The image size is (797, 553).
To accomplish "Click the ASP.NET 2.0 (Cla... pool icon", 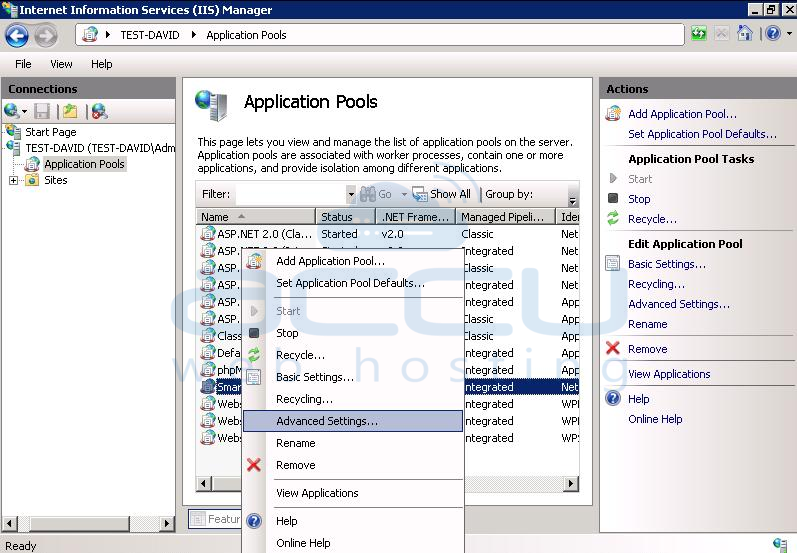I will click(x=208, y=234).
